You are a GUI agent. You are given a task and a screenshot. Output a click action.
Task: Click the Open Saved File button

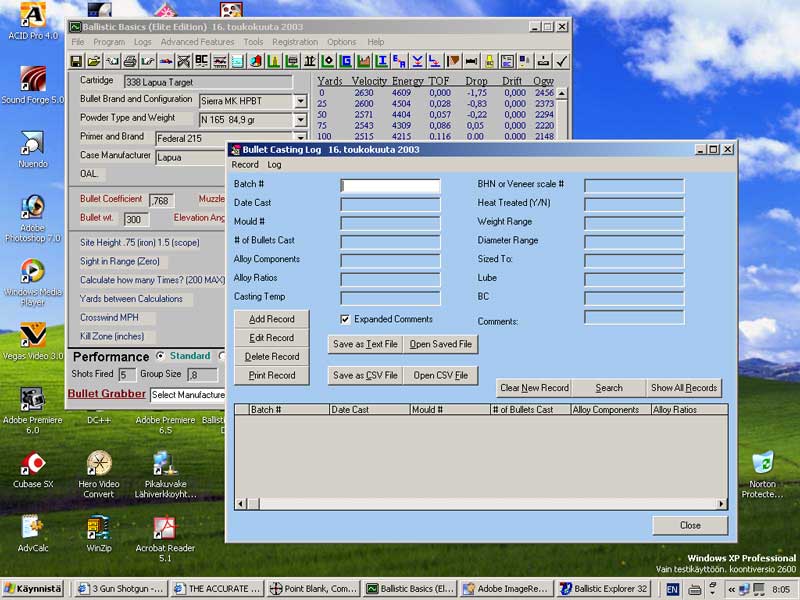tap(440, 344)
